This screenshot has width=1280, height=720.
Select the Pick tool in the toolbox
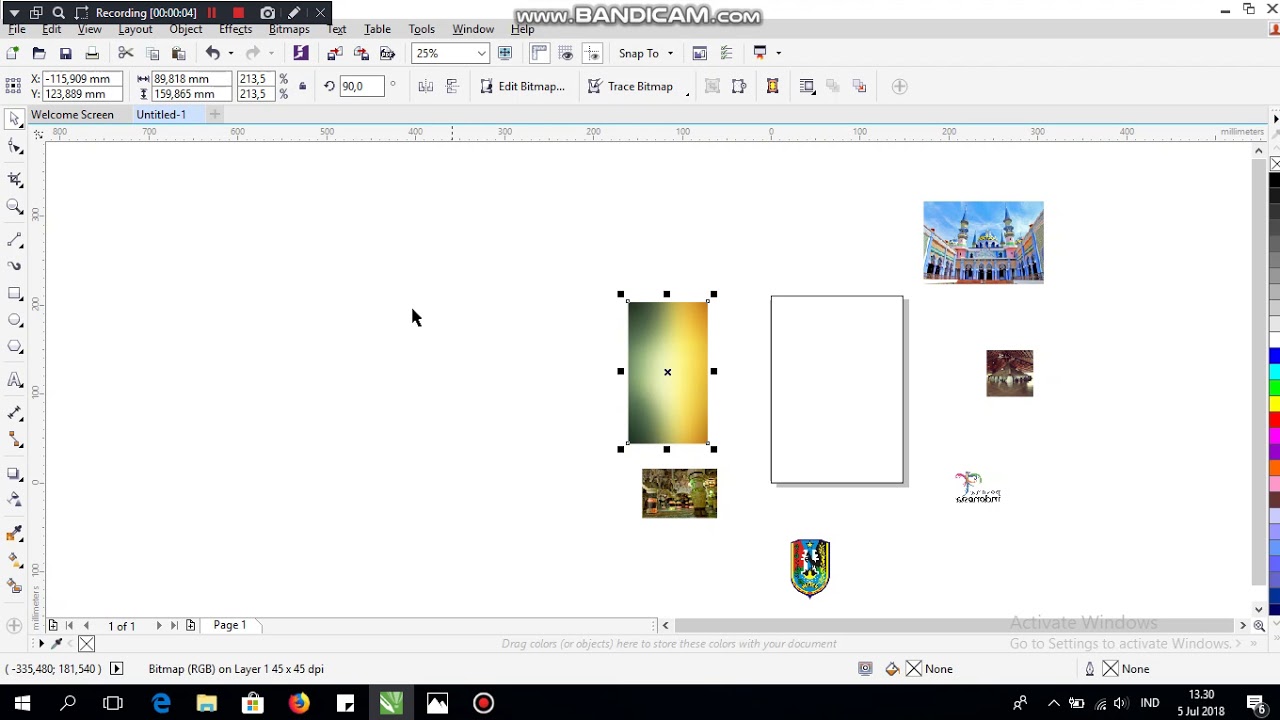14,120
